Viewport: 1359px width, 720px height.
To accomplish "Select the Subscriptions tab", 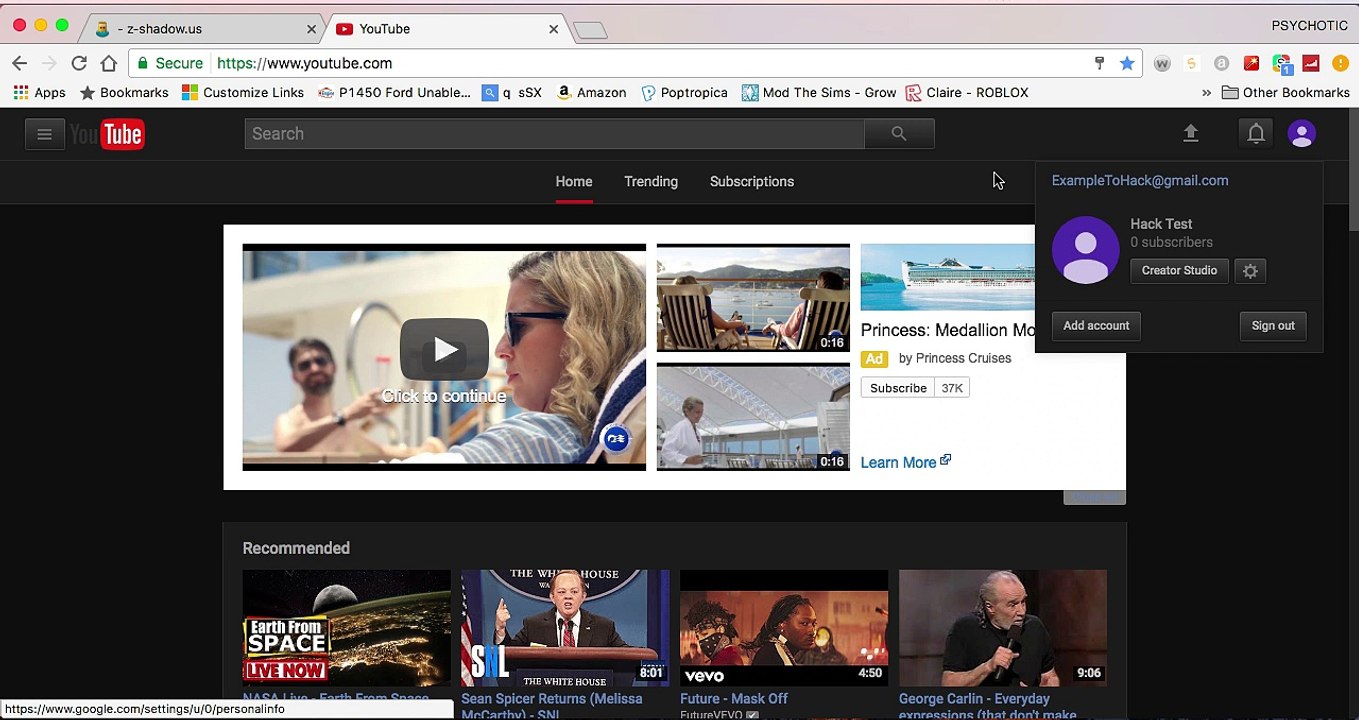I will tap(752, 181).
